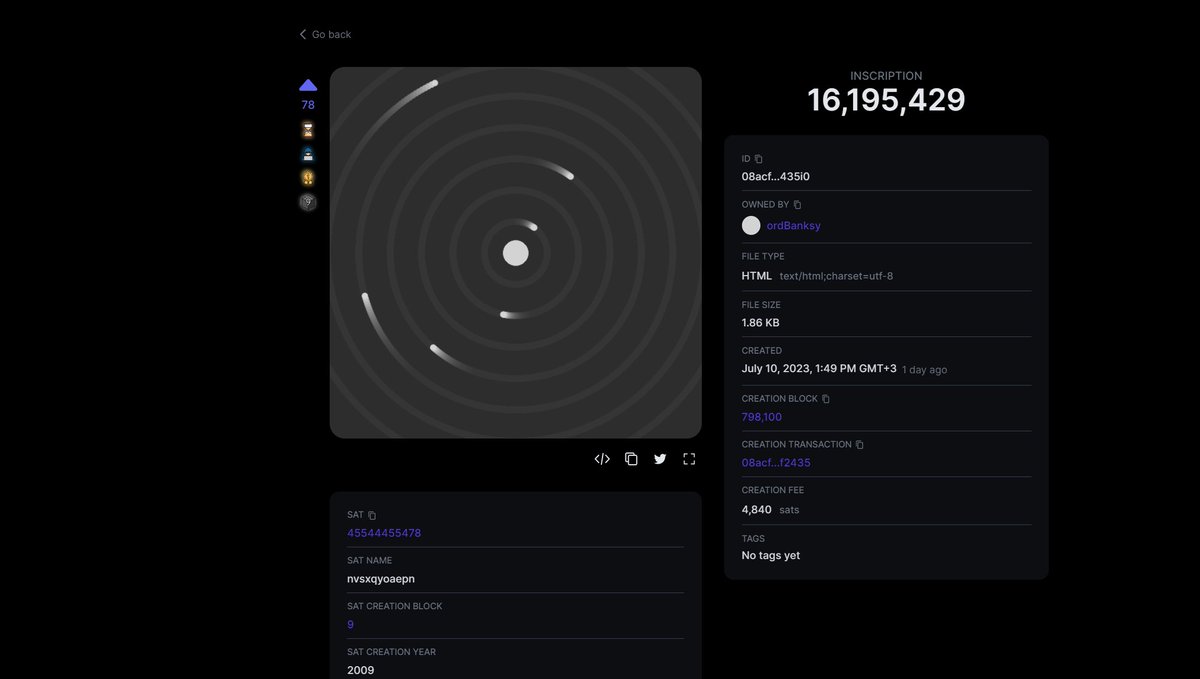
Task: Copy the inscription ID
Action: tap(758, 159)
